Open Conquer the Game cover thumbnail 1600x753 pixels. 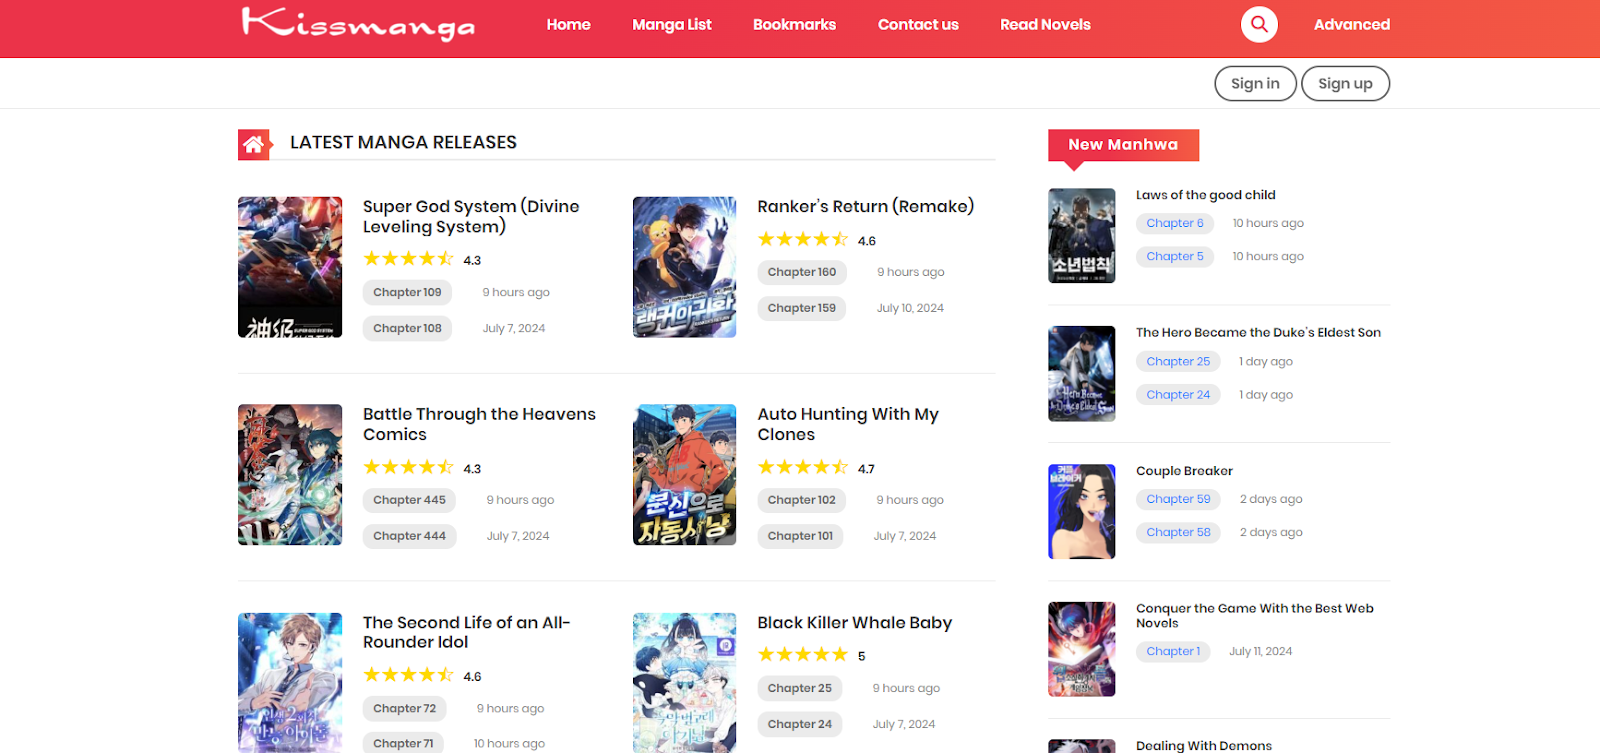coord(1082,649)
